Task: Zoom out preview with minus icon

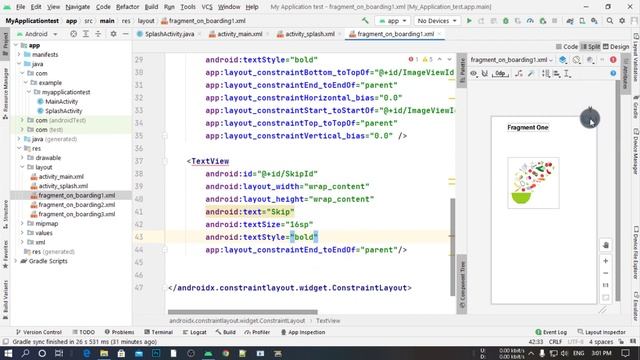Action: (606, 273)
